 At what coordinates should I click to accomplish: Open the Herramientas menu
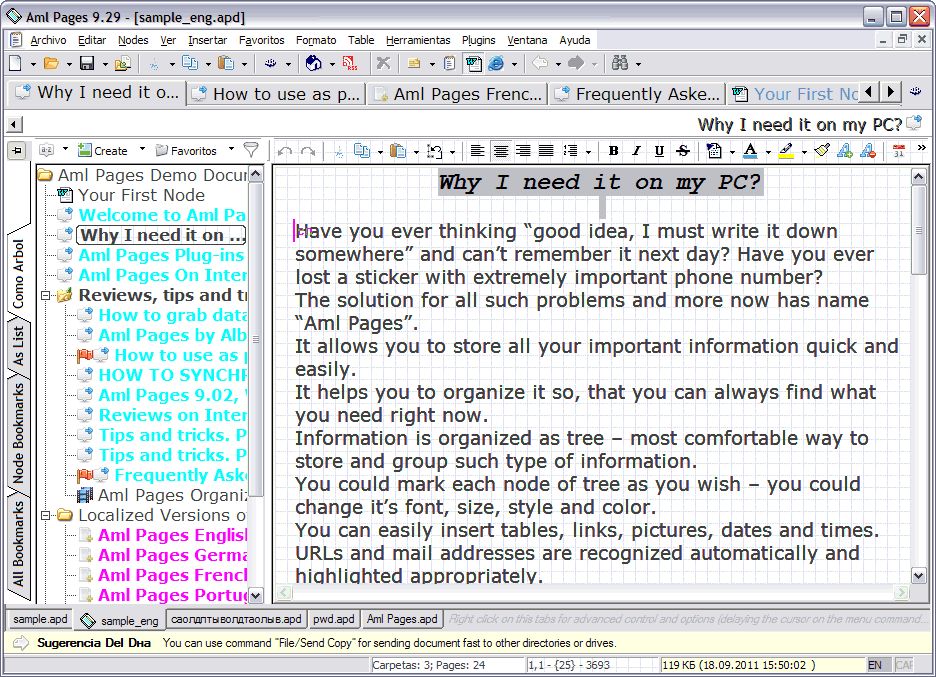coord(418,40)
